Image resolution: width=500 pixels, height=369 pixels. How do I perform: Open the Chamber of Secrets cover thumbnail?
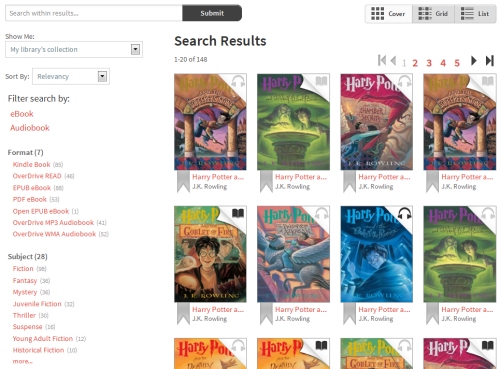[376, 122]
